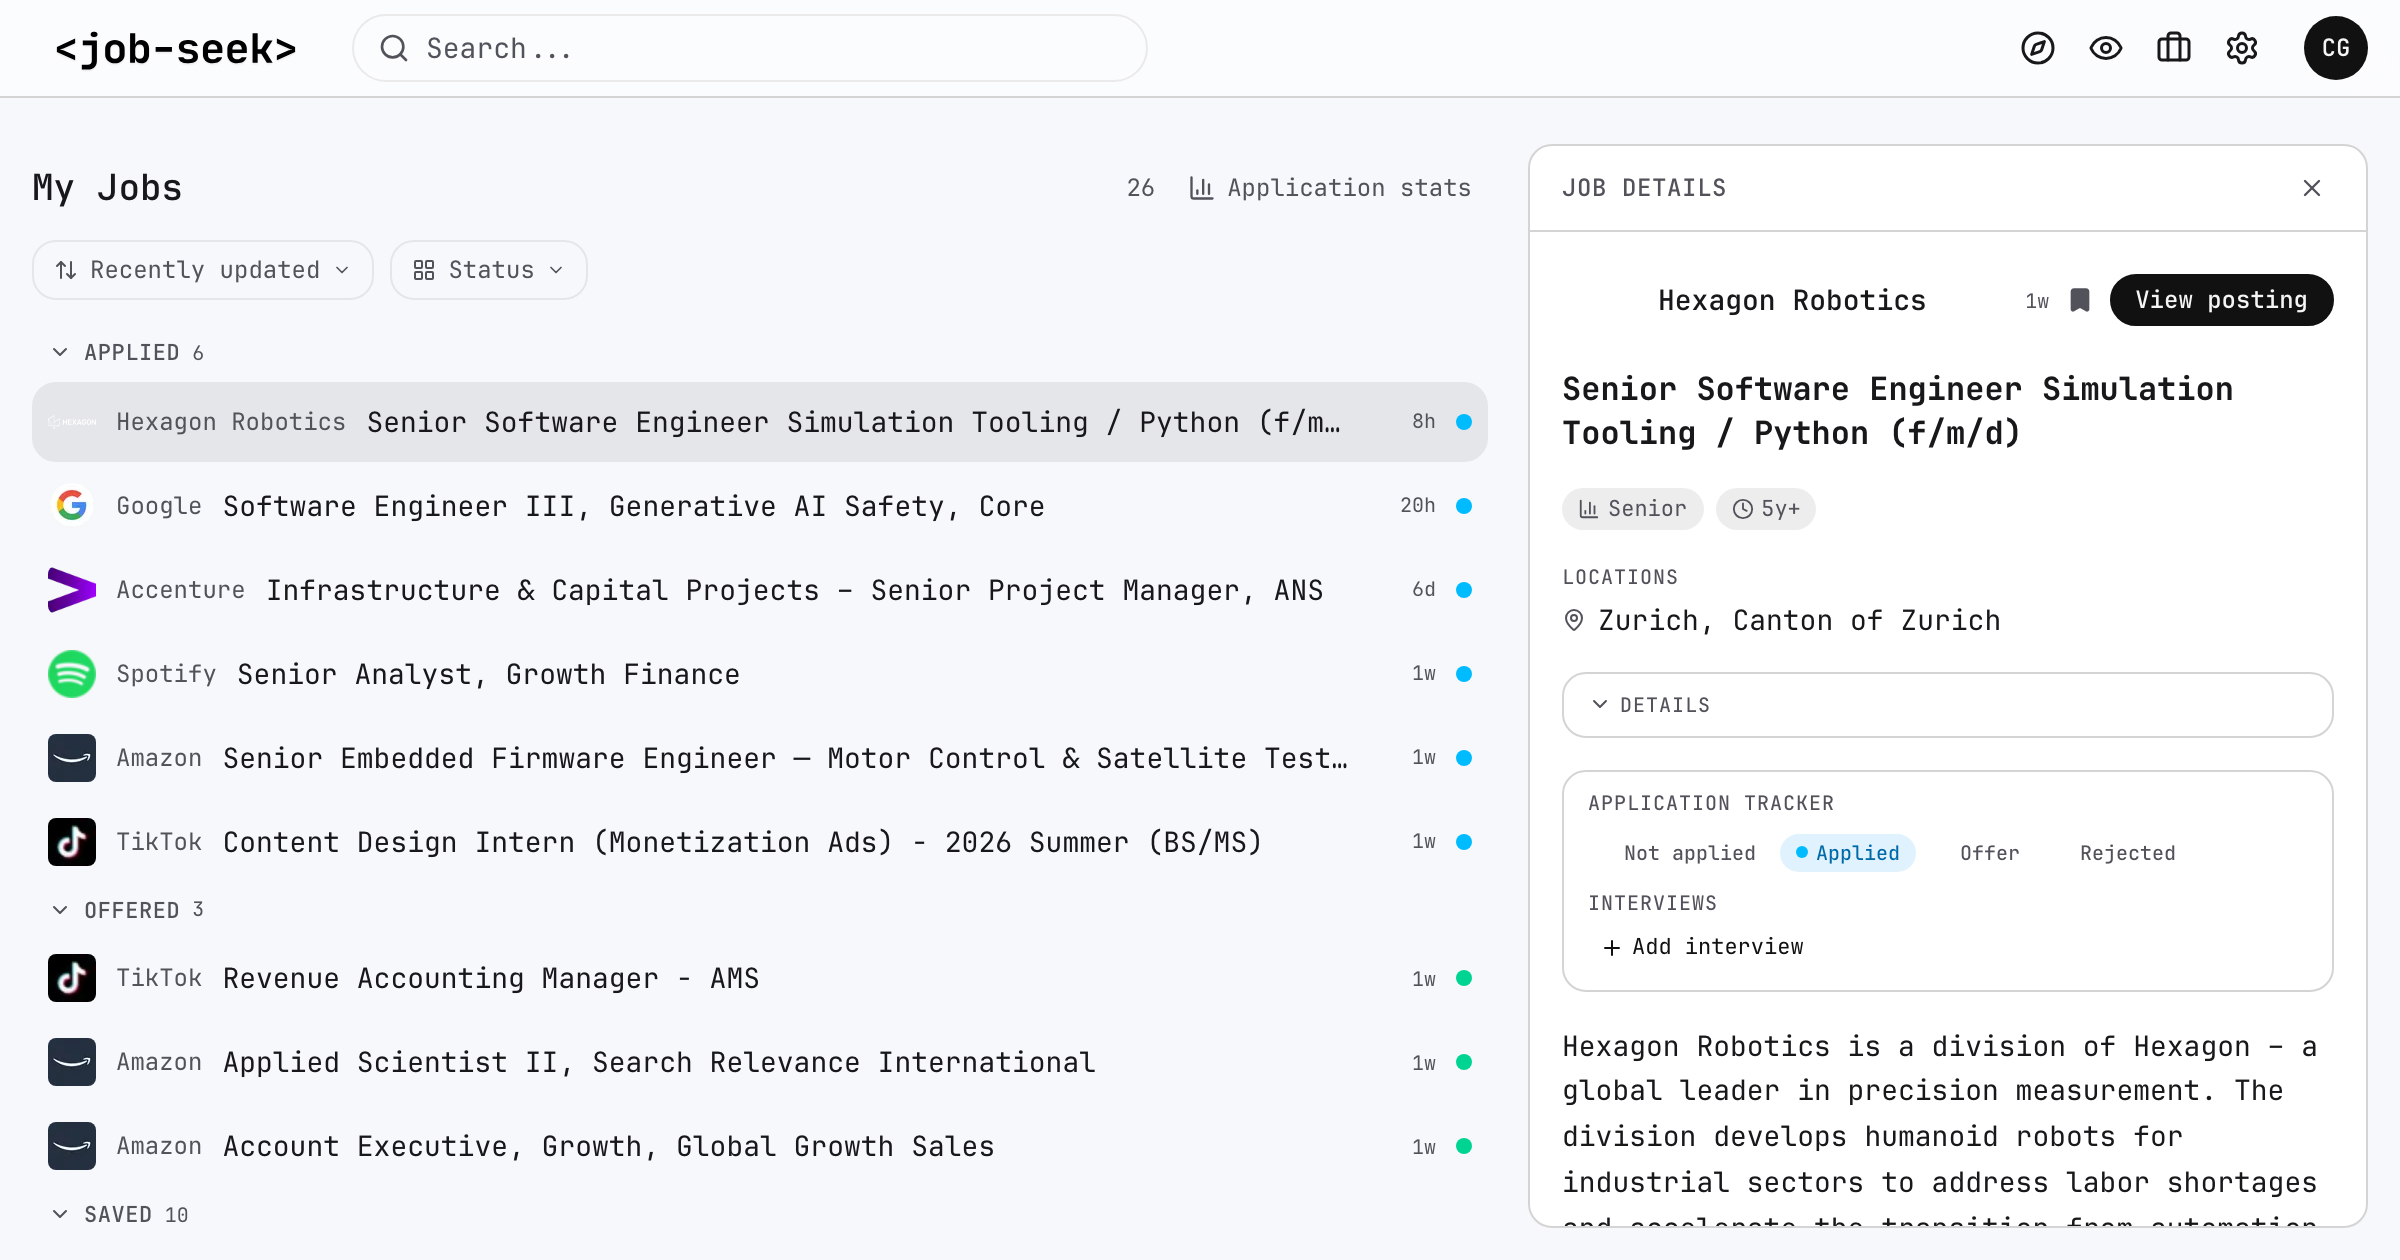2400x1260 pixels.
Task: Click blue status dot on Google row
Action: [x=1464, y=506]
